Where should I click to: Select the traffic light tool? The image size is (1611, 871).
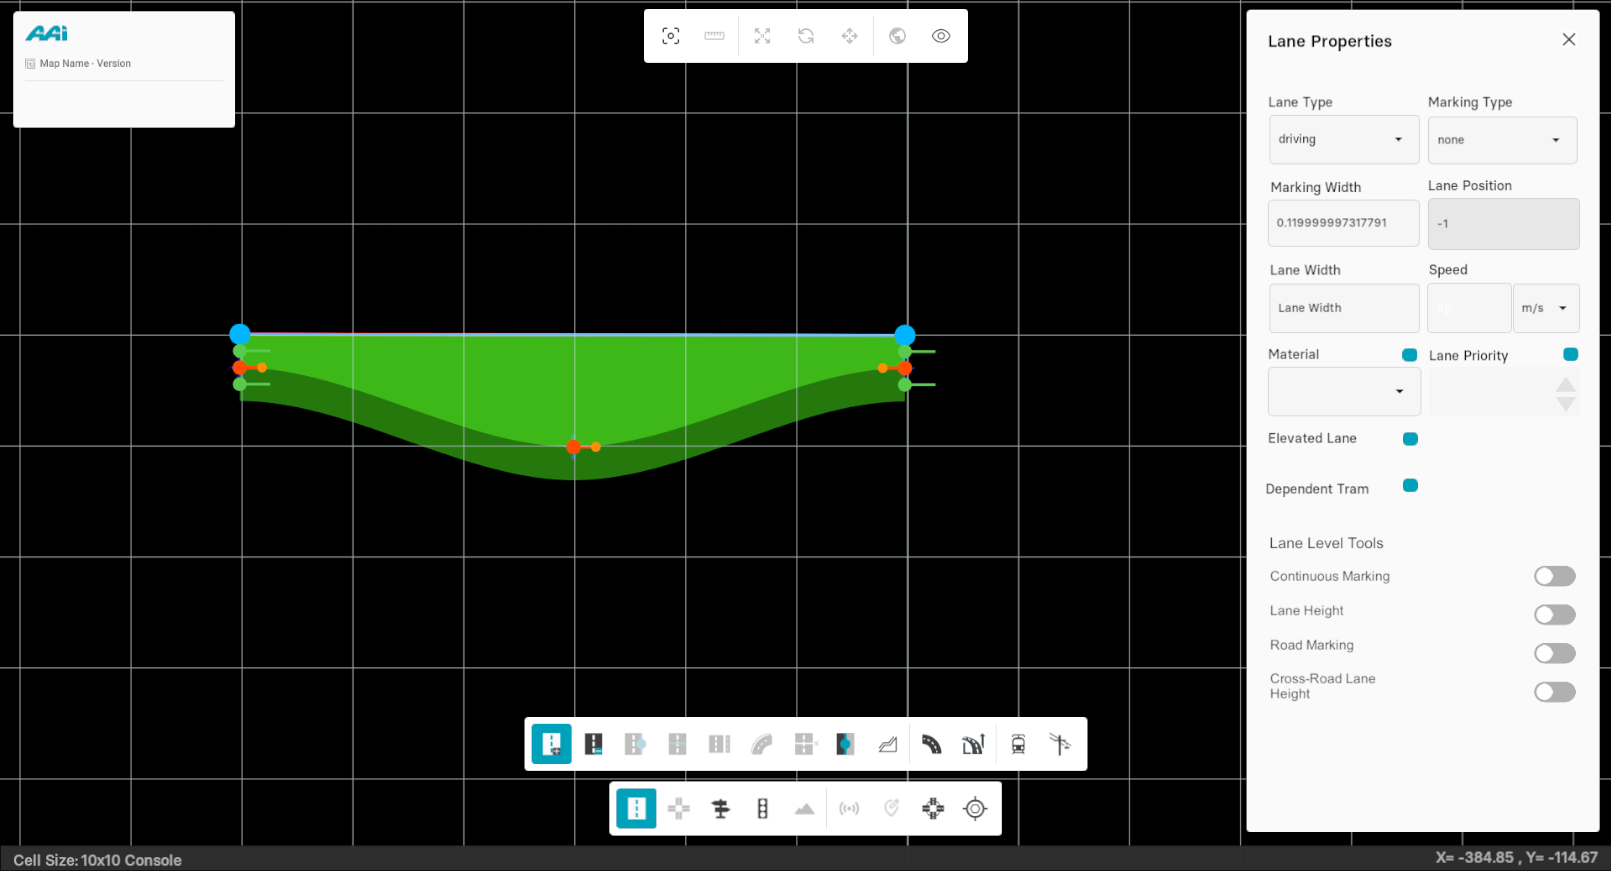point(763,809)
